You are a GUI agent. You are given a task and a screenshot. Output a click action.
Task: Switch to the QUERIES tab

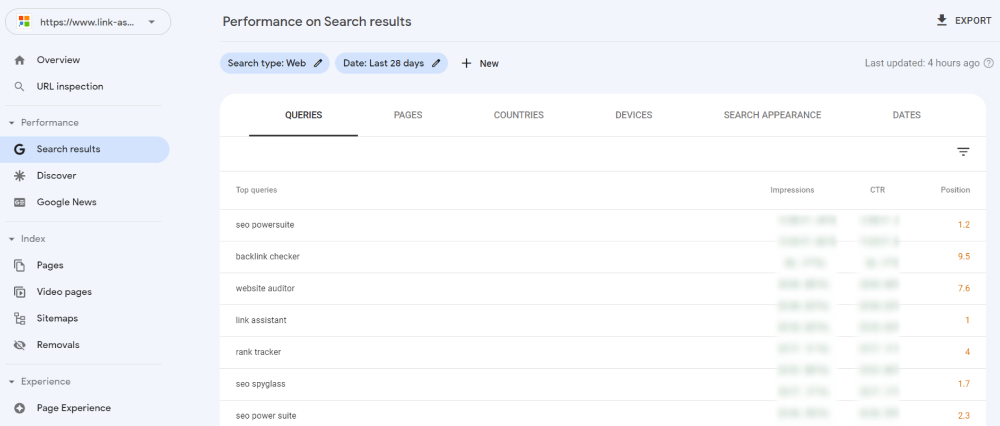point(304,115)
